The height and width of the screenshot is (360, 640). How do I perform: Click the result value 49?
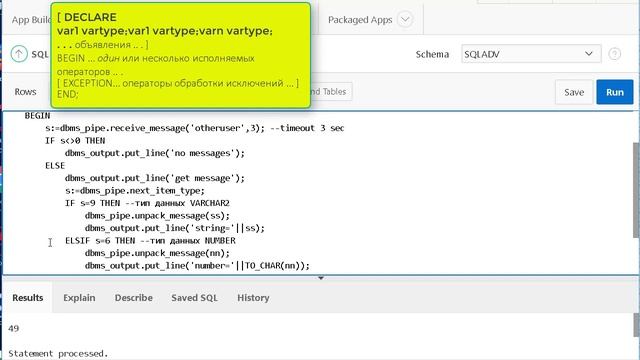pos(13,328)
